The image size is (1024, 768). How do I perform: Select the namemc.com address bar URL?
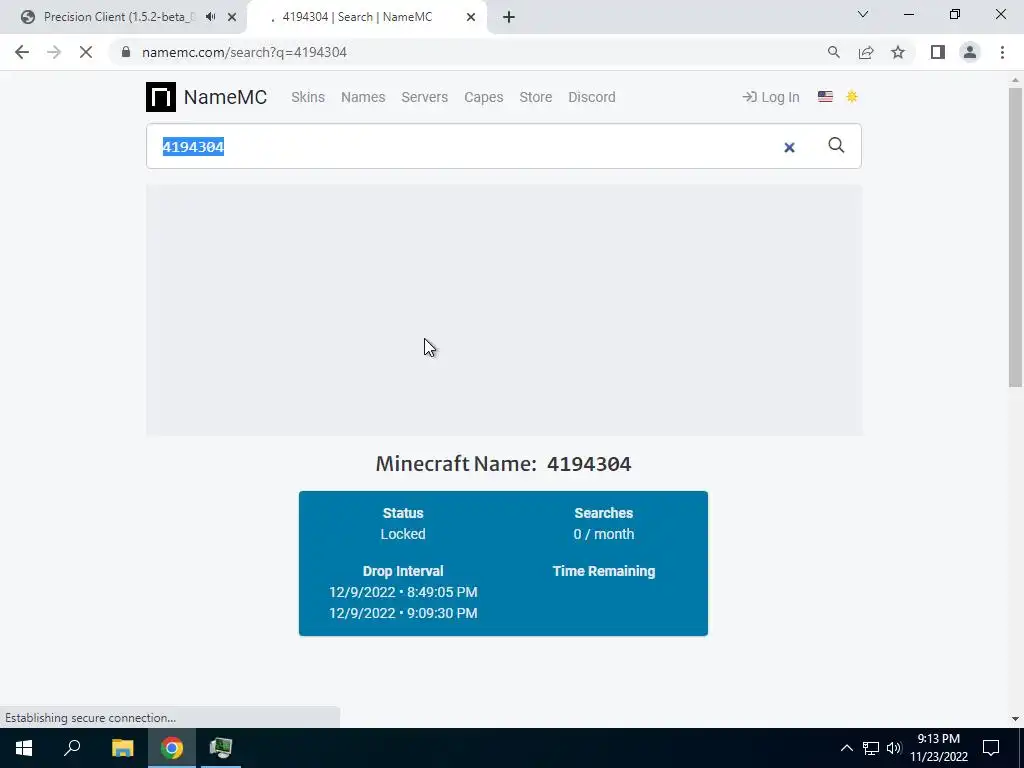point(244,52)
